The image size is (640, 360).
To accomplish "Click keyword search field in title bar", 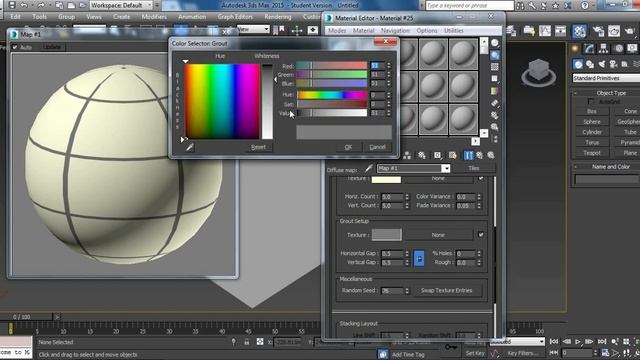I will (469, 5).
